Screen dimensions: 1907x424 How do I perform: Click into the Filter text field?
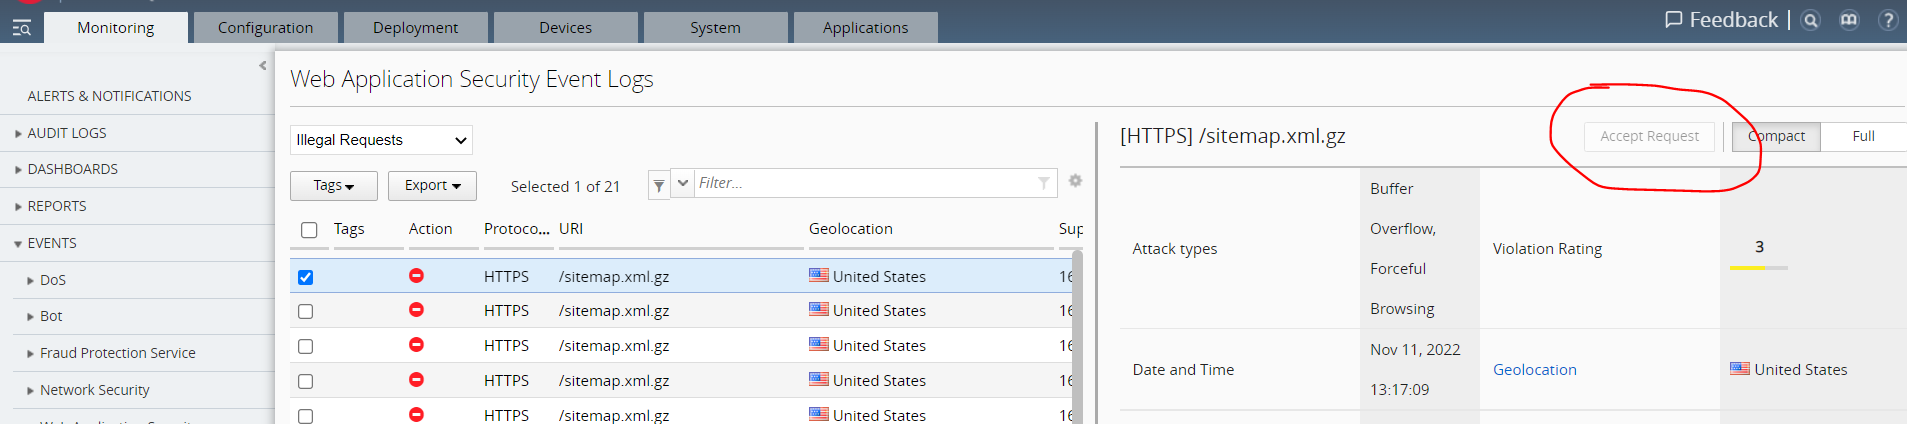(x=865, y=183)
